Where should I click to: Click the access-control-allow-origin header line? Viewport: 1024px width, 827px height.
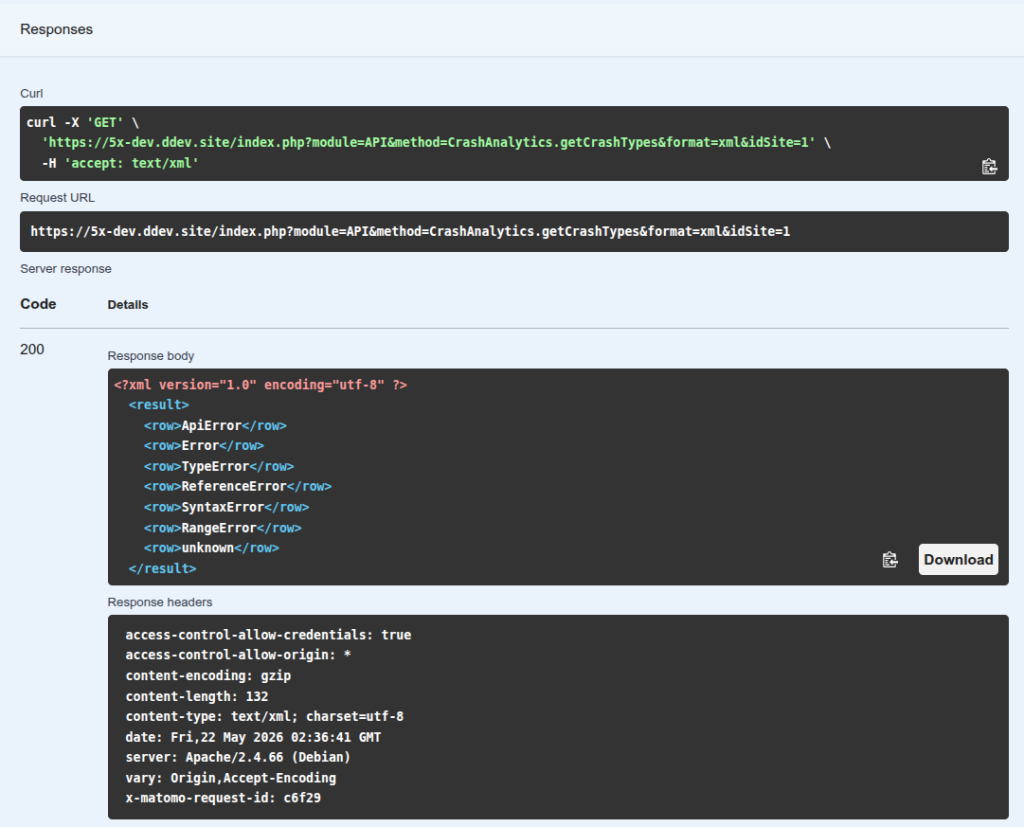(x=238, y=655)
